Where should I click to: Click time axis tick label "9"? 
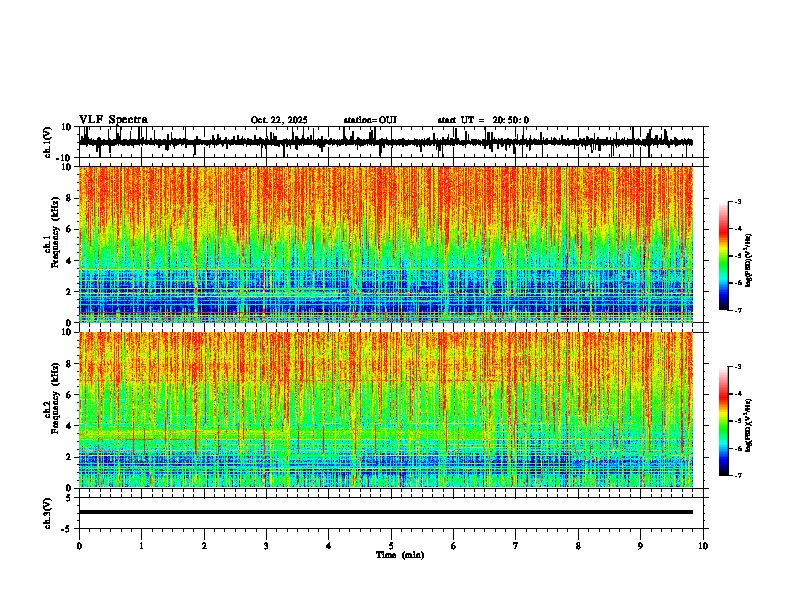coord(640,546)
